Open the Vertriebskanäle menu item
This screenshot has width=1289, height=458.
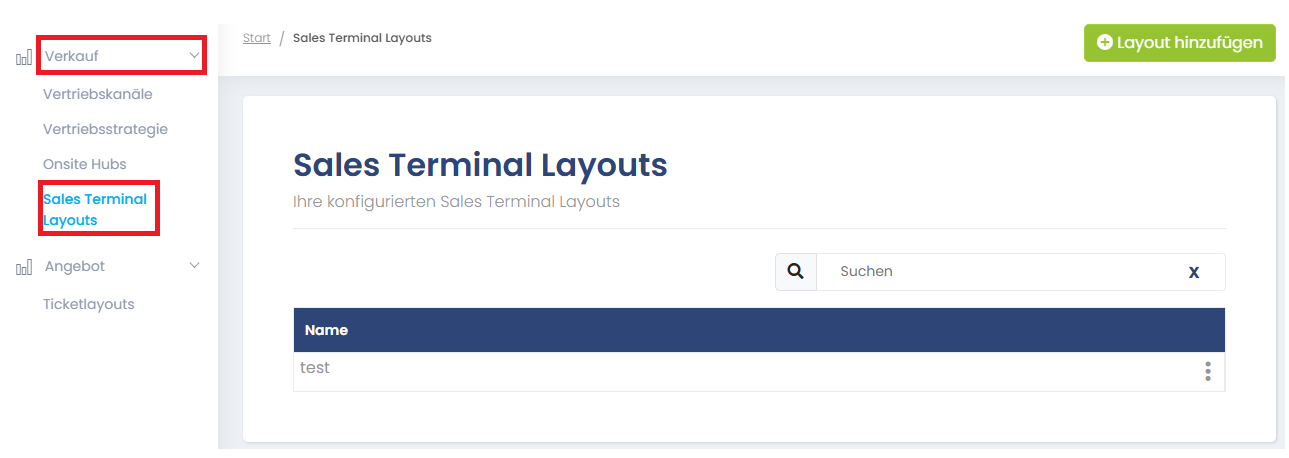(x=98, y=94)
